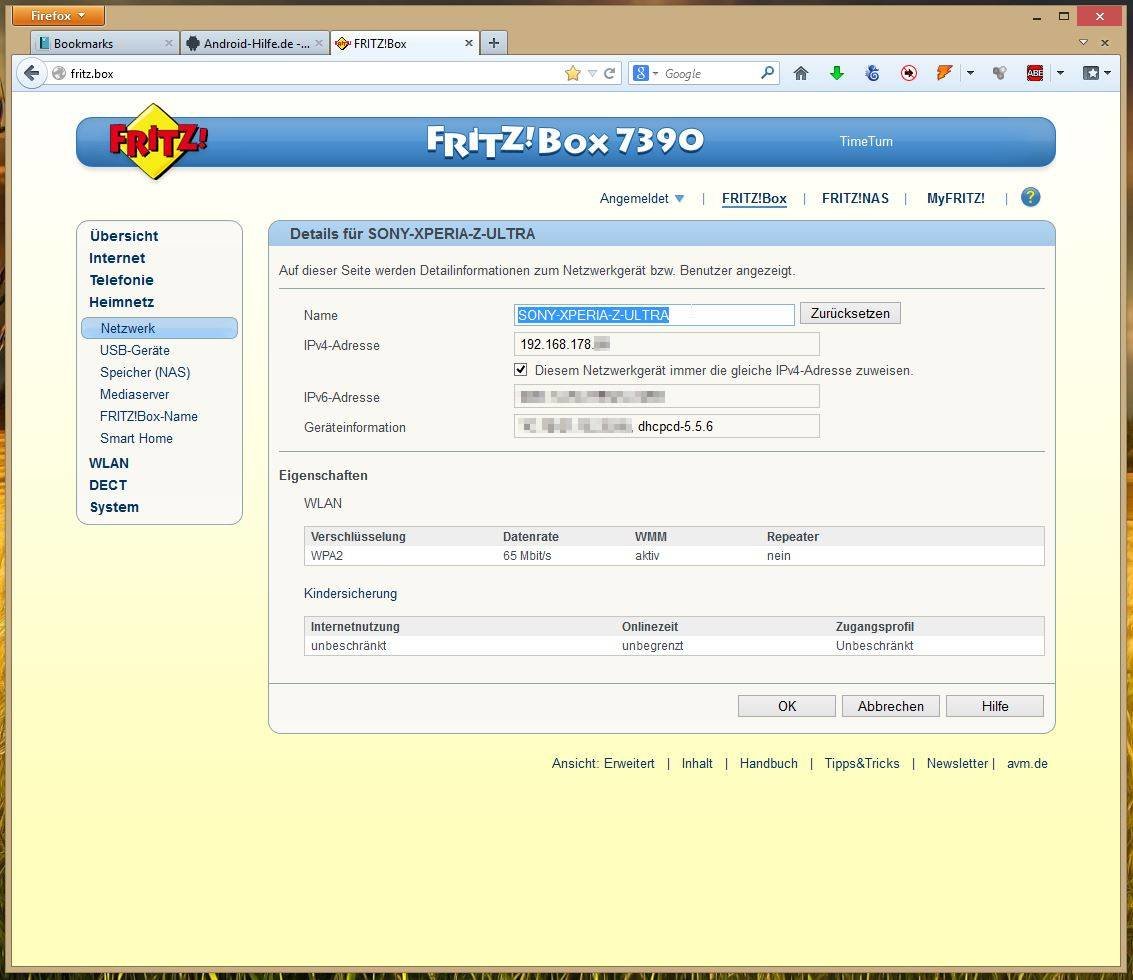The width and height of the screenshot is (1133, 980).
Task: Close the Bookmarks tab
Action: pos(168,43)
